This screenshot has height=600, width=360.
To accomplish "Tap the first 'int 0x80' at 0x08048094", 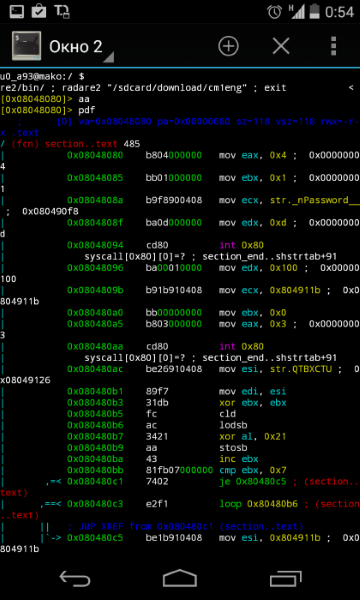I will click(x=241, y=245).
